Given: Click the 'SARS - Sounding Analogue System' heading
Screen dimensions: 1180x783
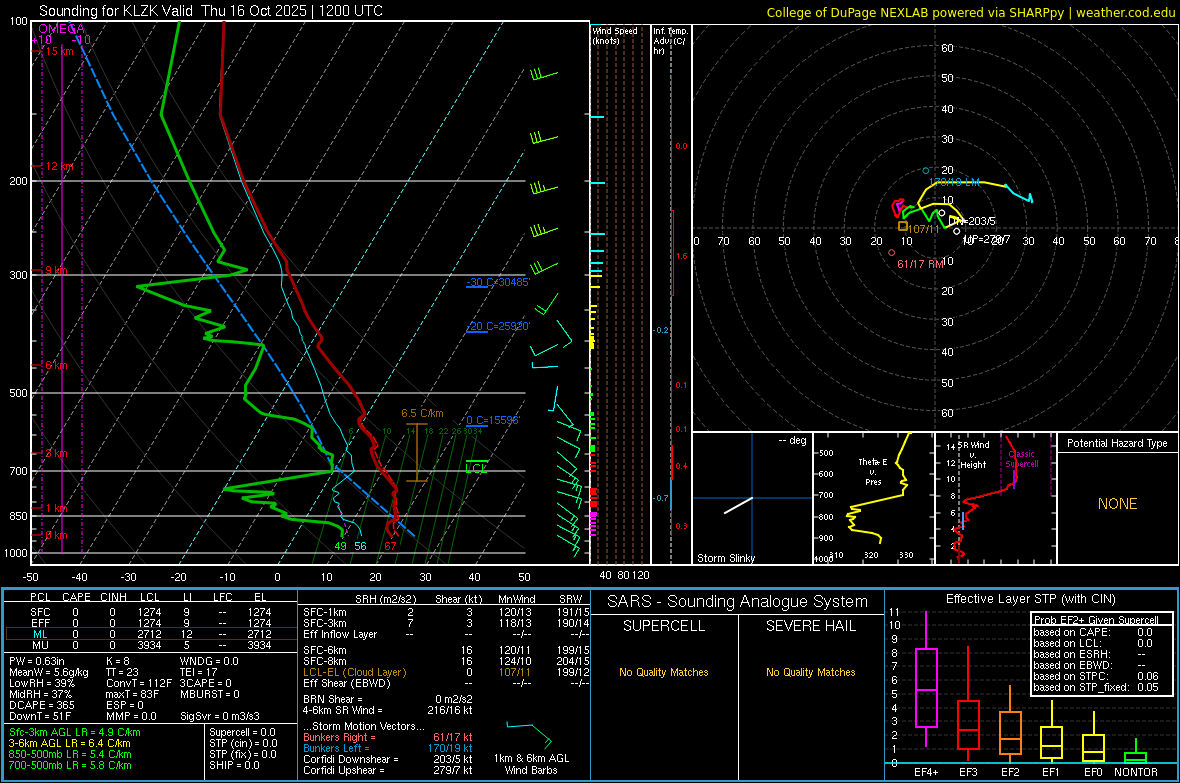Looking at the screenshot, I should point(738,602).
